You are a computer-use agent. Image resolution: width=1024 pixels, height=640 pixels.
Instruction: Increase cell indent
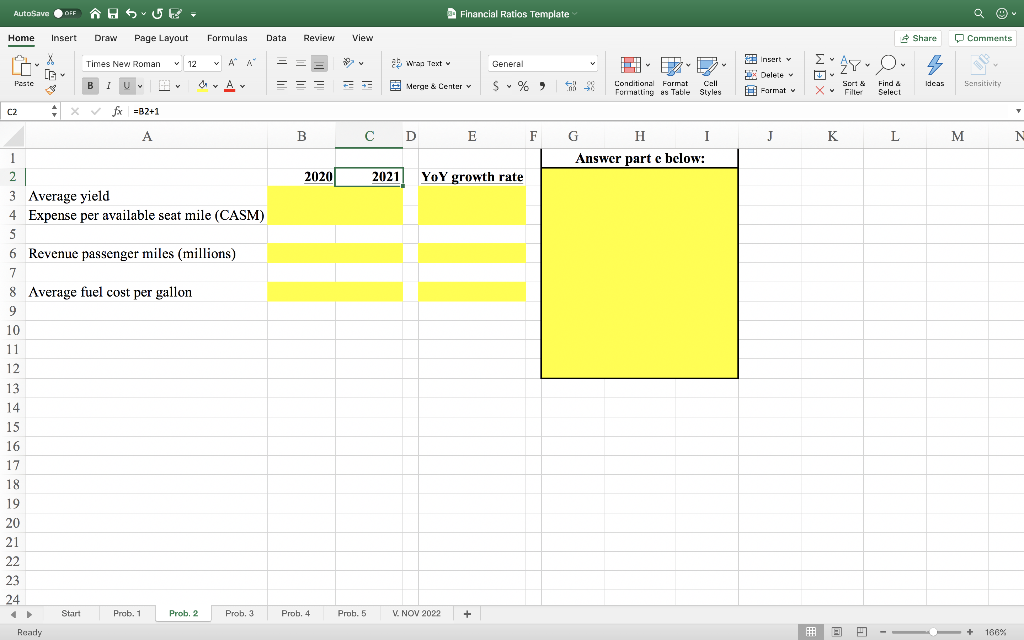367,86
